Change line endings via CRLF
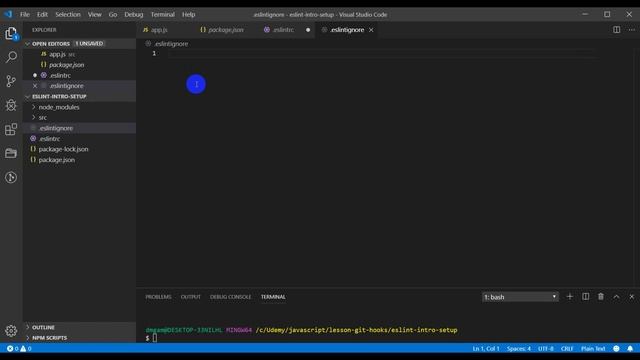 [567, 349]
